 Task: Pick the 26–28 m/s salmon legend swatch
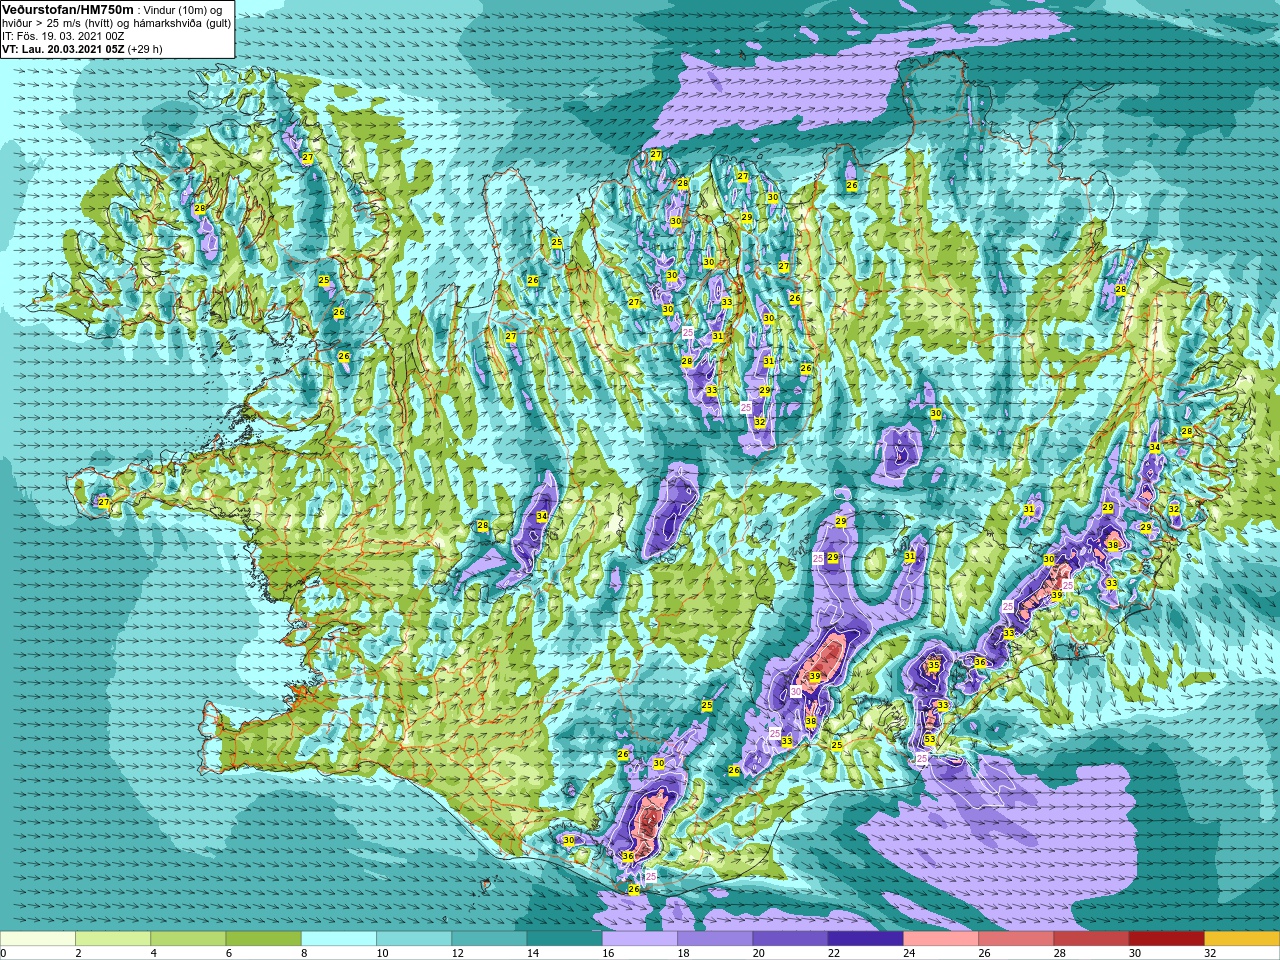point(1016,939)
